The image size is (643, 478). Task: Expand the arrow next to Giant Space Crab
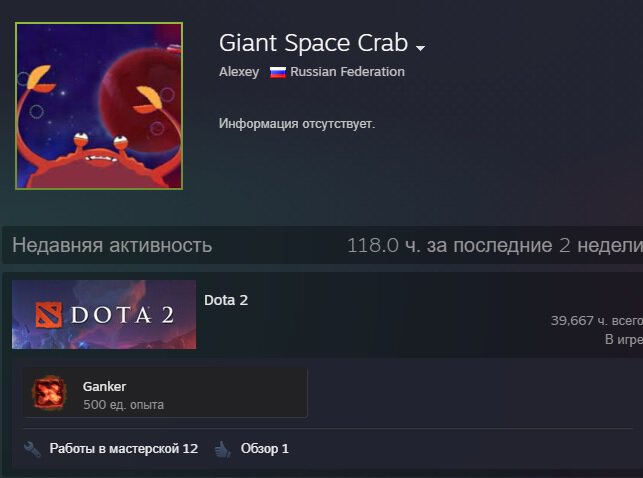(x=420, y=48)
